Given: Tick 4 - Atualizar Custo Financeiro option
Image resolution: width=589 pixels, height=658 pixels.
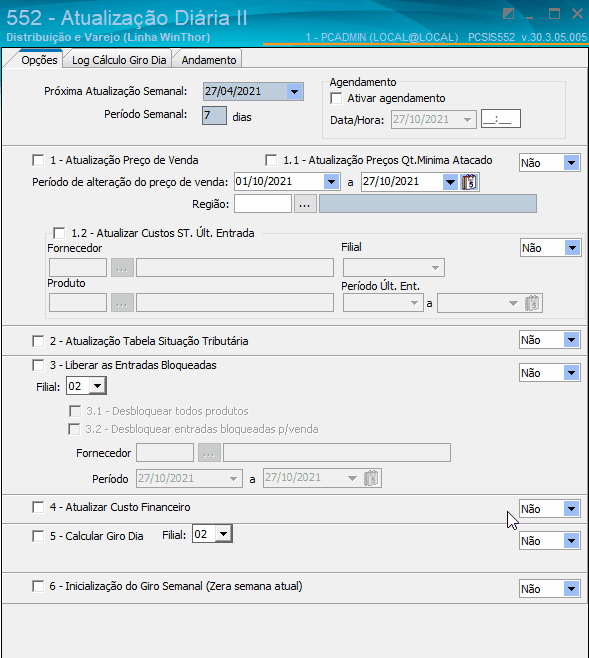Looking at the screenshot, I should (x=38, y=507).
